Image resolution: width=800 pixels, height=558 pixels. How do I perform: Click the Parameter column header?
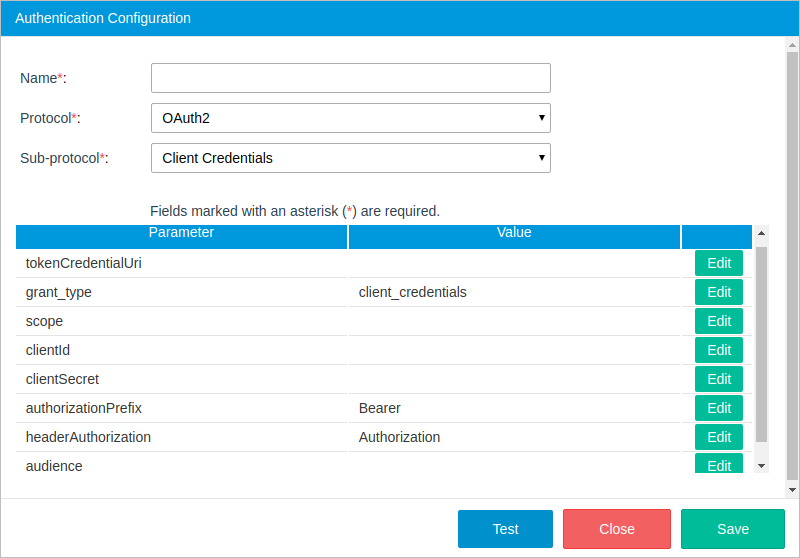181,234
